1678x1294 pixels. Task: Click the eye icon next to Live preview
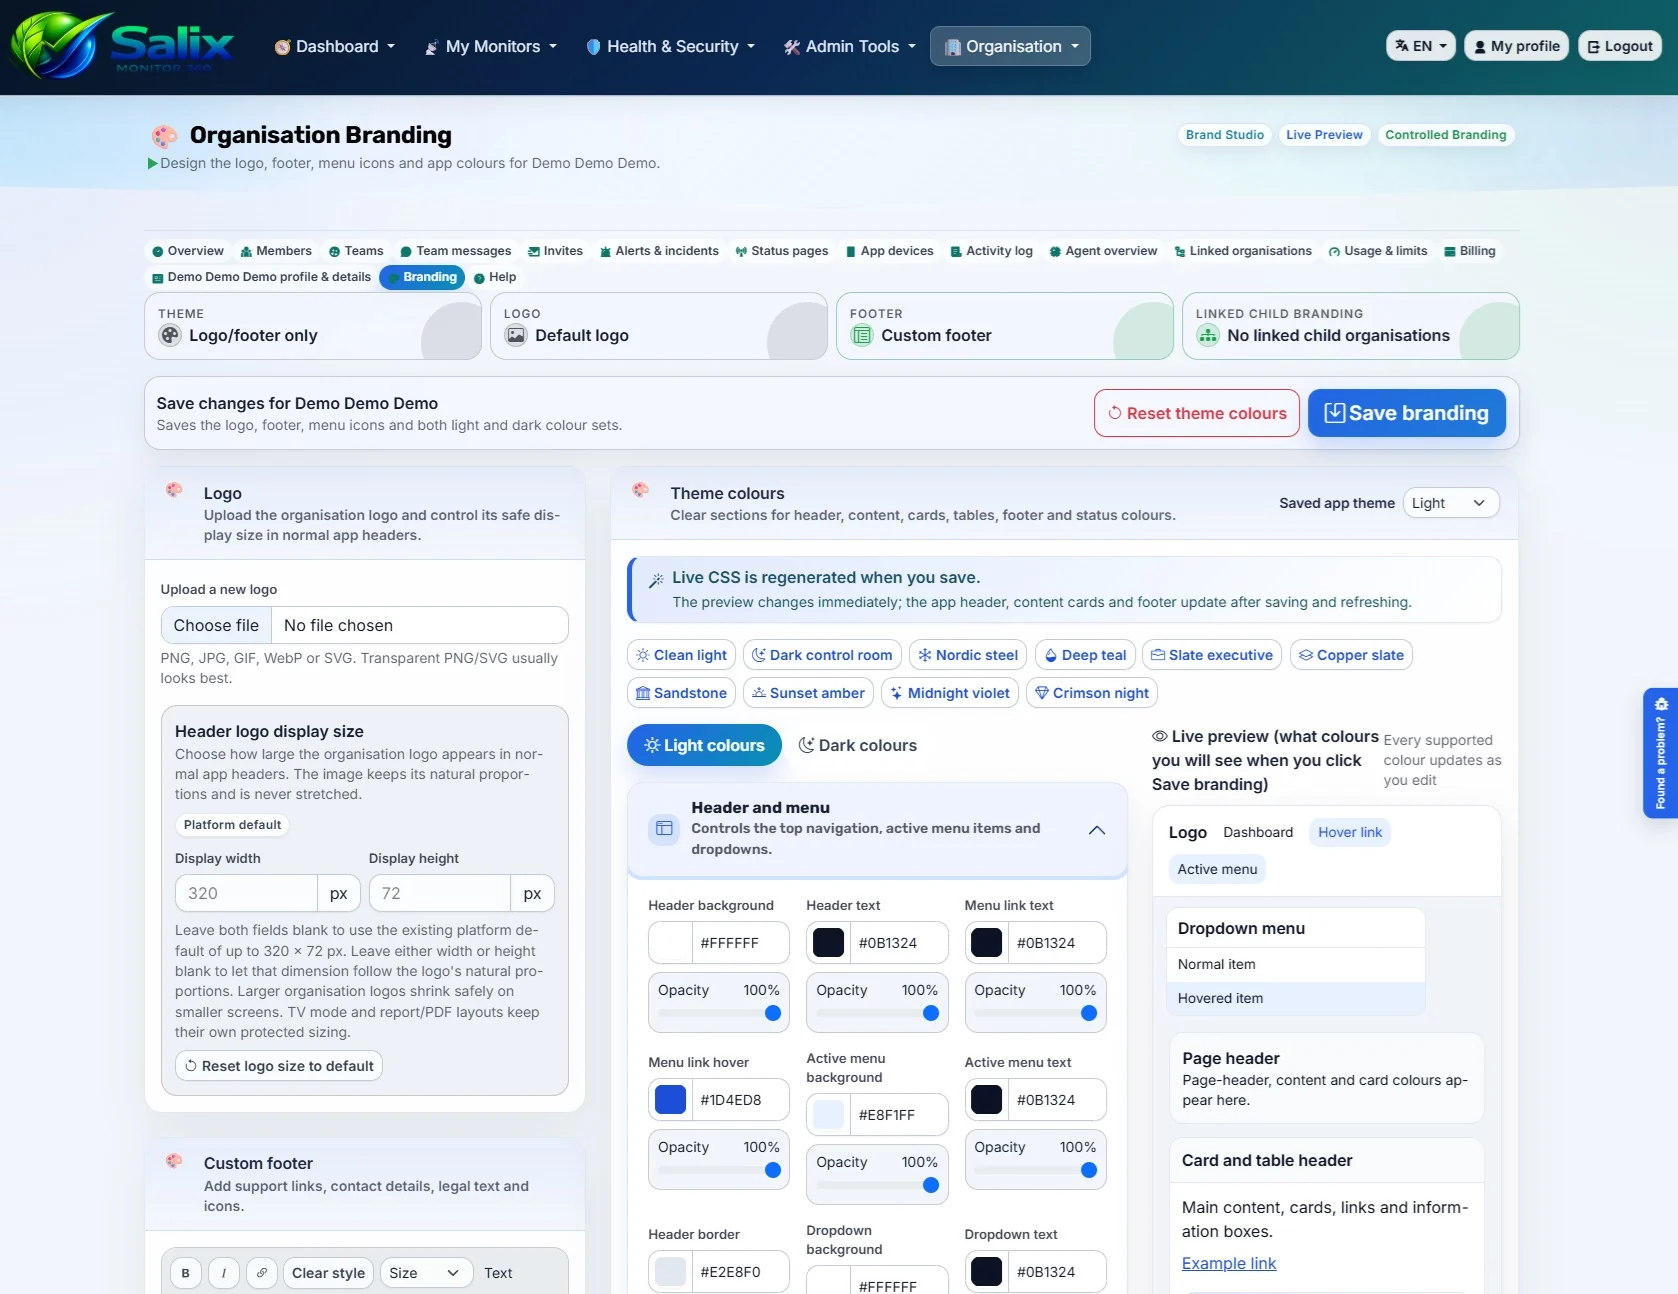1160,736
